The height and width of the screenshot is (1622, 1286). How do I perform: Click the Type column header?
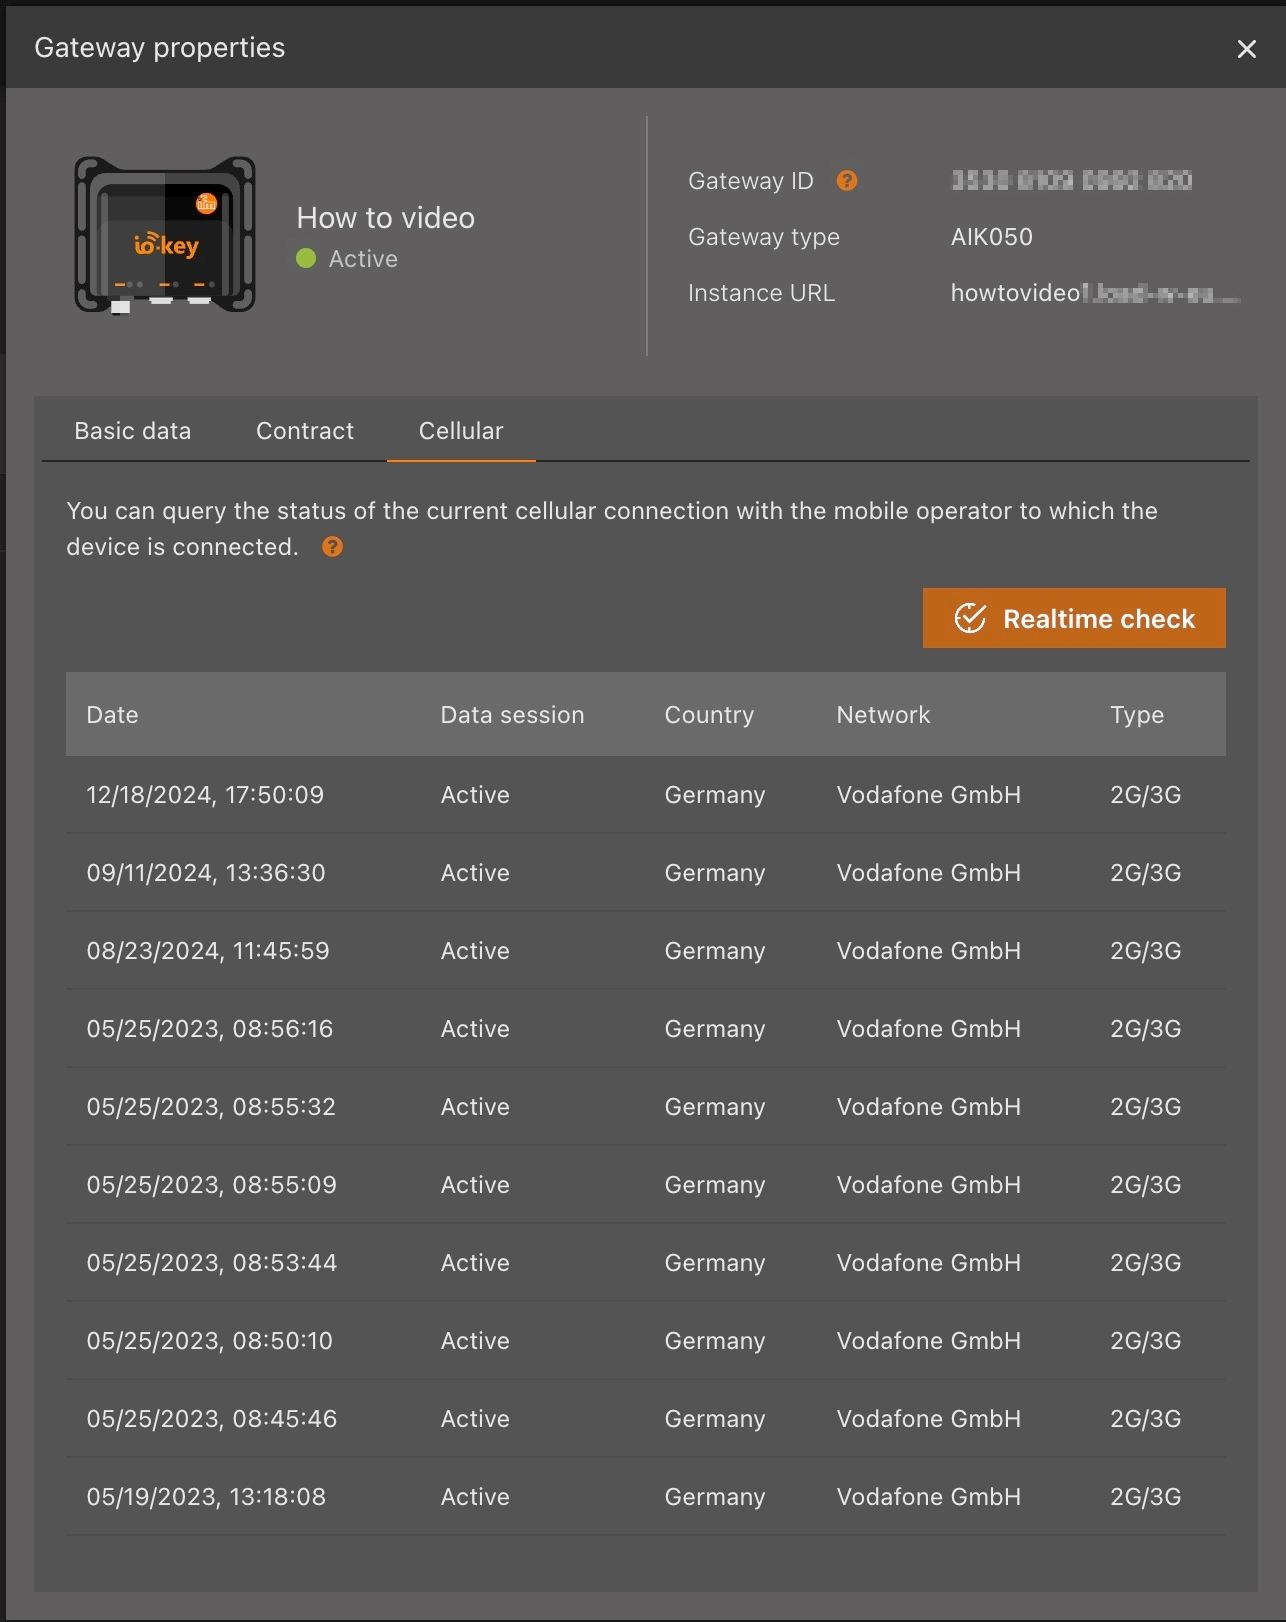(1137, 715)
